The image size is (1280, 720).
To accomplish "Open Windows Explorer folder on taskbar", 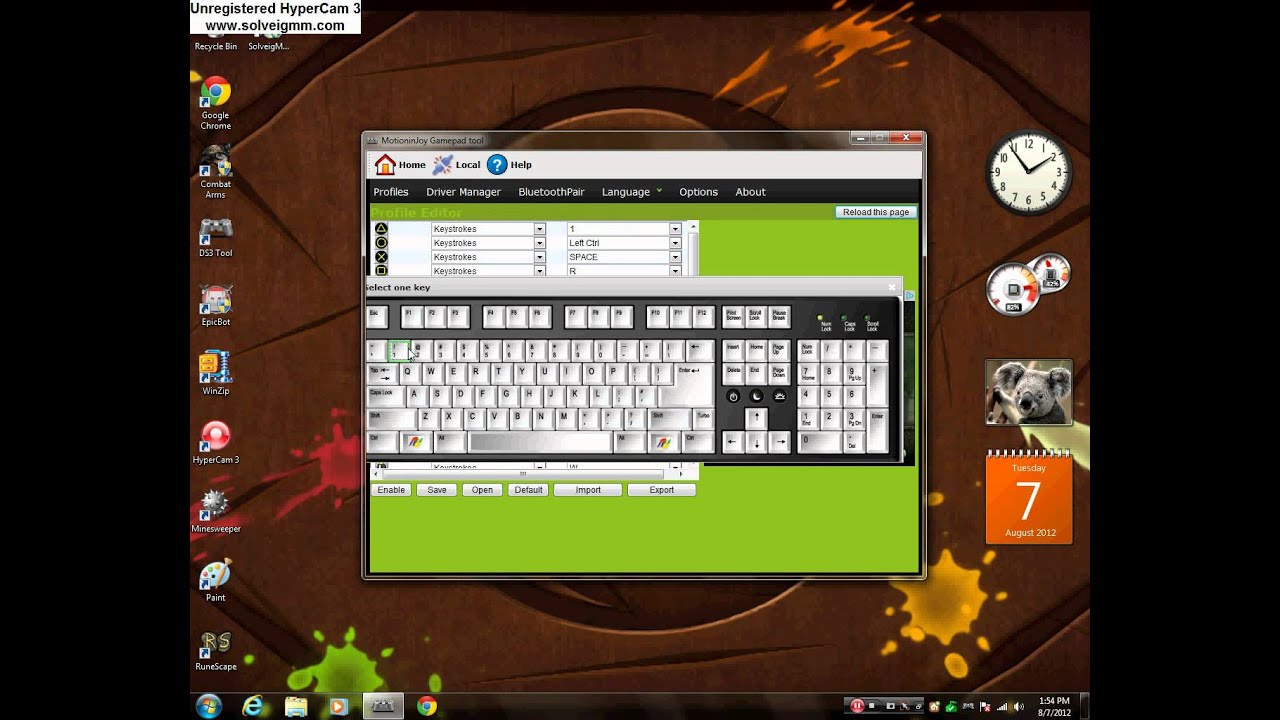I will (296, 706).
